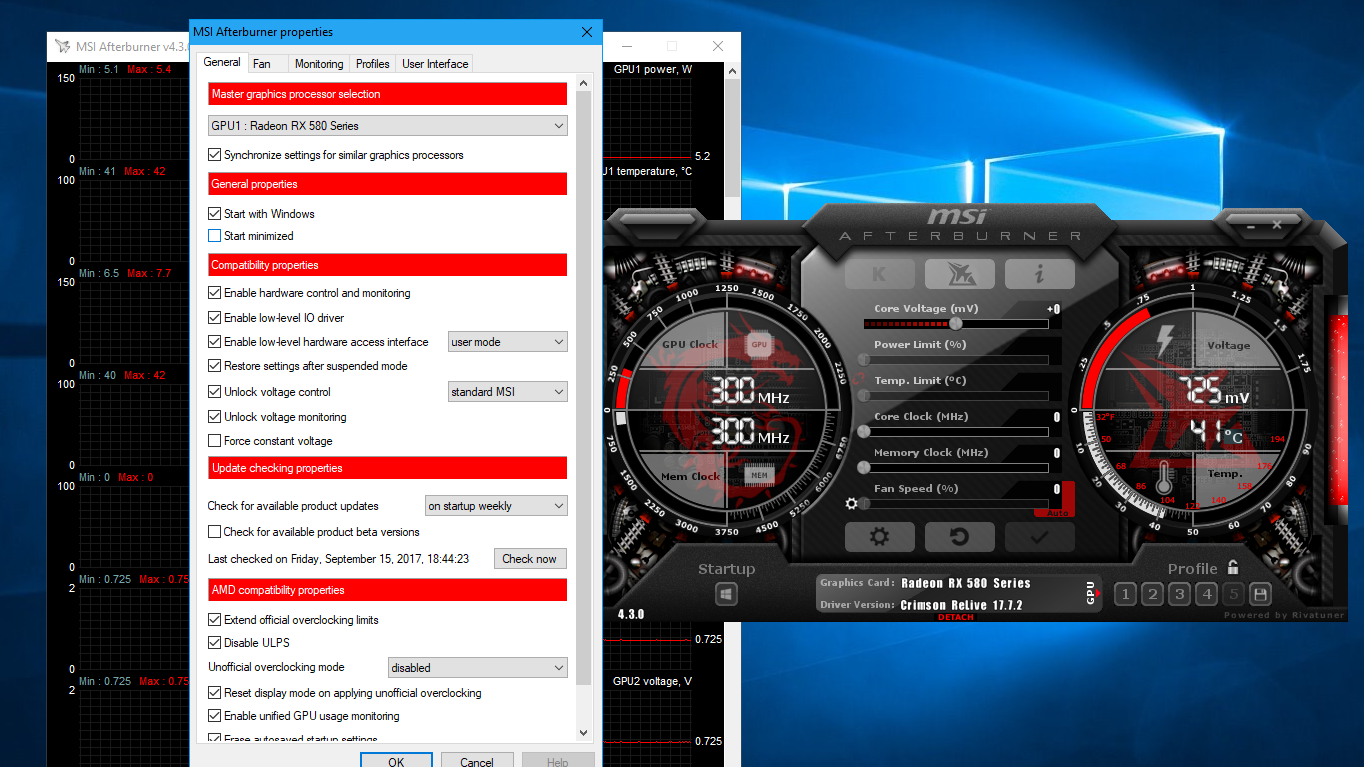Enable Force constant voltage
The height and width of the screenshot is (767, 1364).
click(214, 441)
